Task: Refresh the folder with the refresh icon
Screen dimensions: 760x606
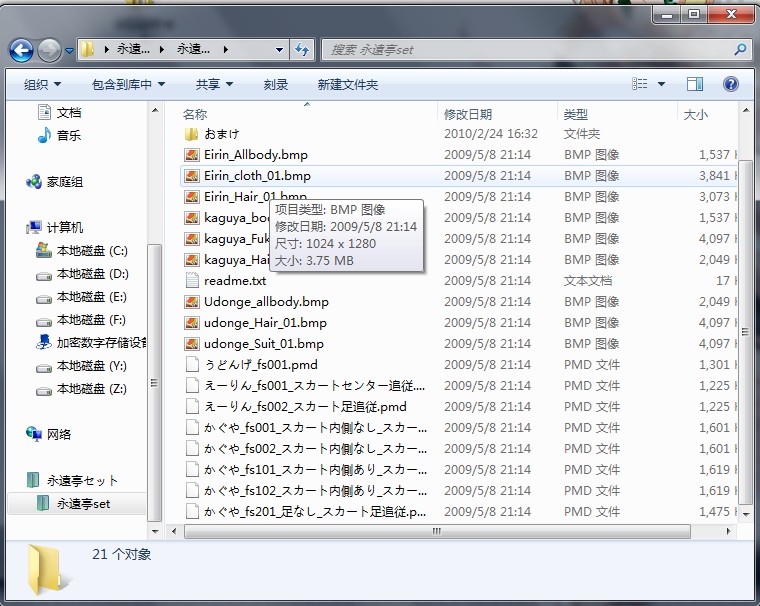Action: [302, 49]
